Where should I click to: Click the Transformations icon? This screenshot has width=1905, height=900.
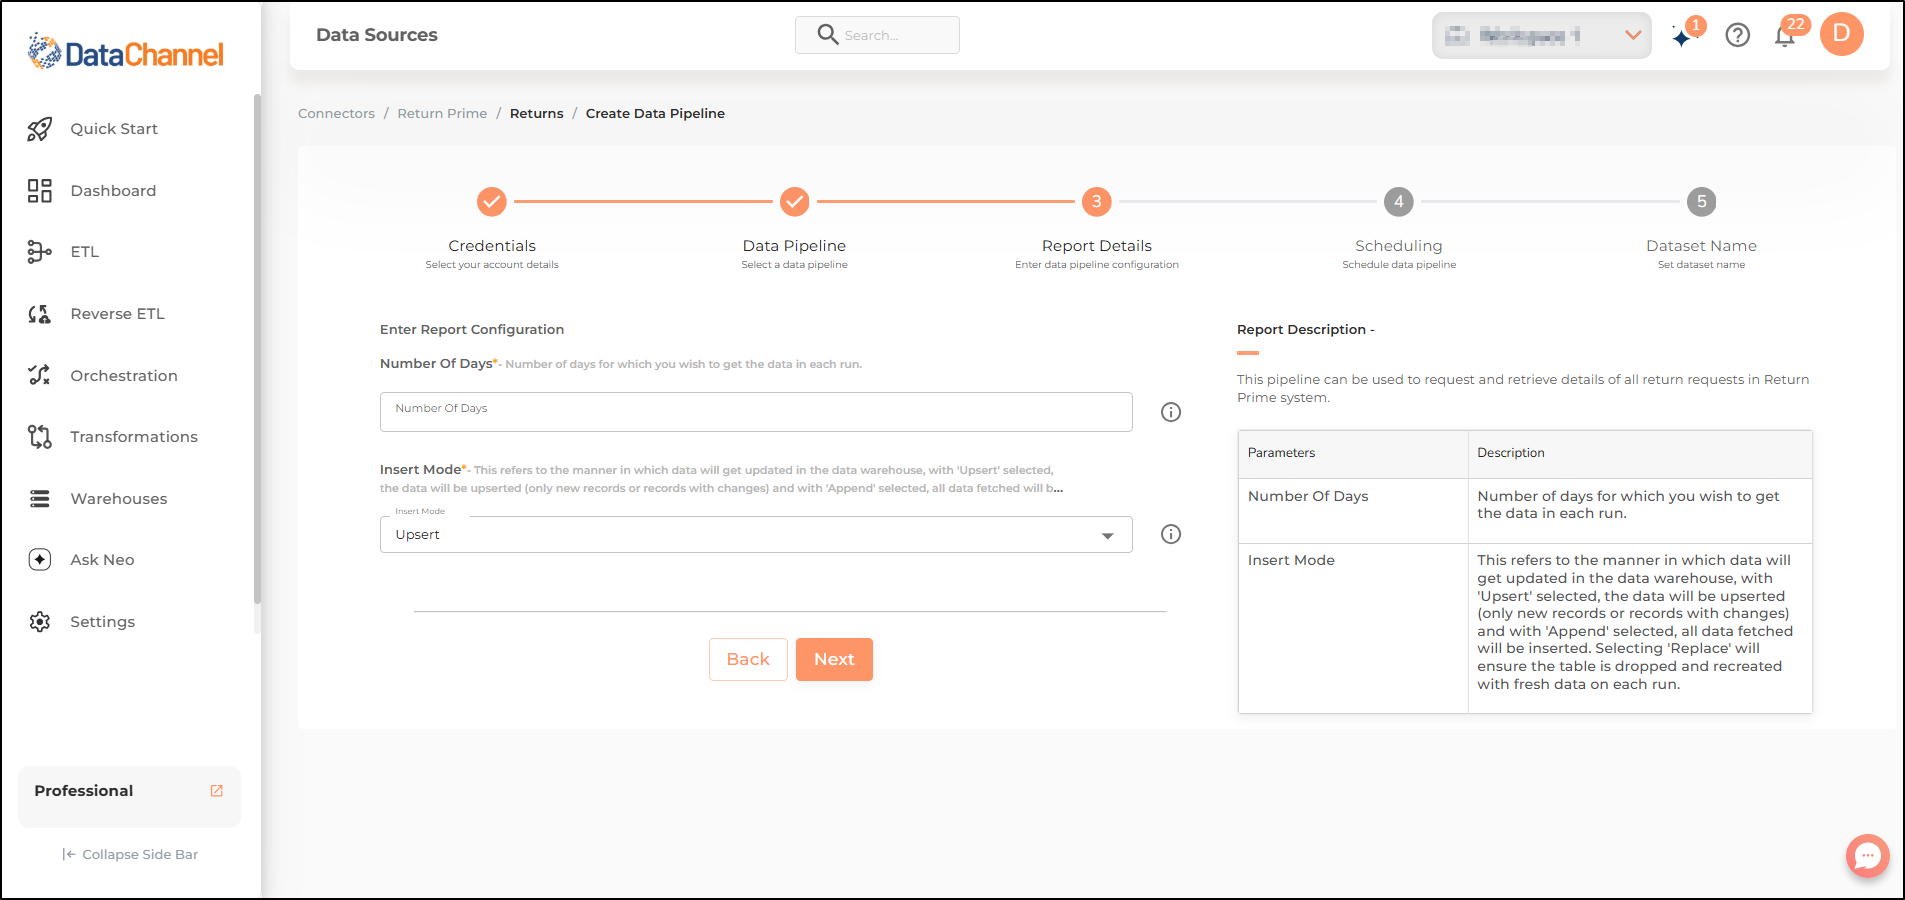(x=40, y=437)
